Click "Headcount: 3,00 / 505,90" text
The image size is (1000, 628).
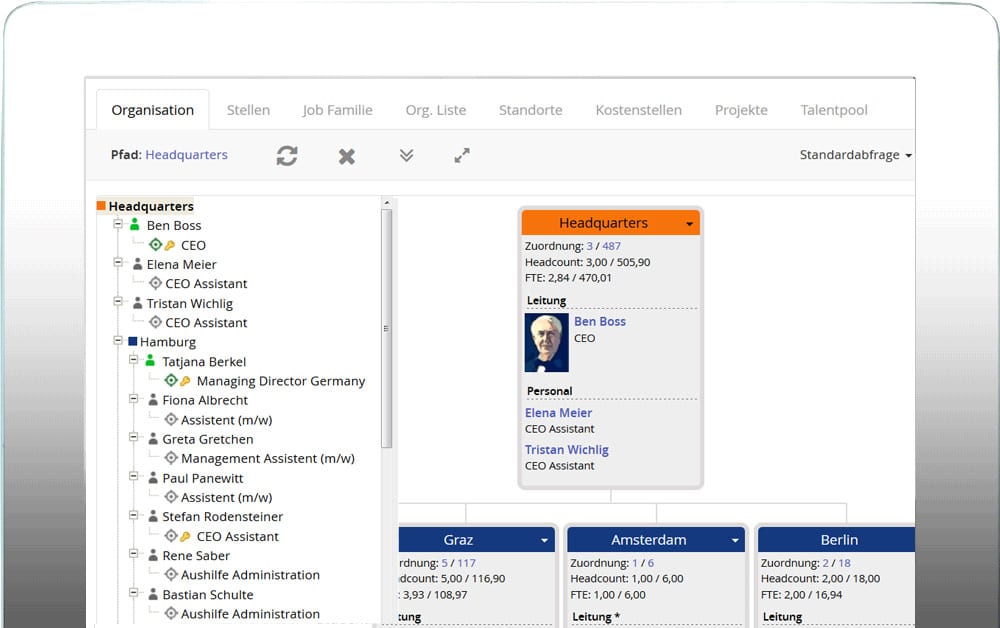point(587,261)
